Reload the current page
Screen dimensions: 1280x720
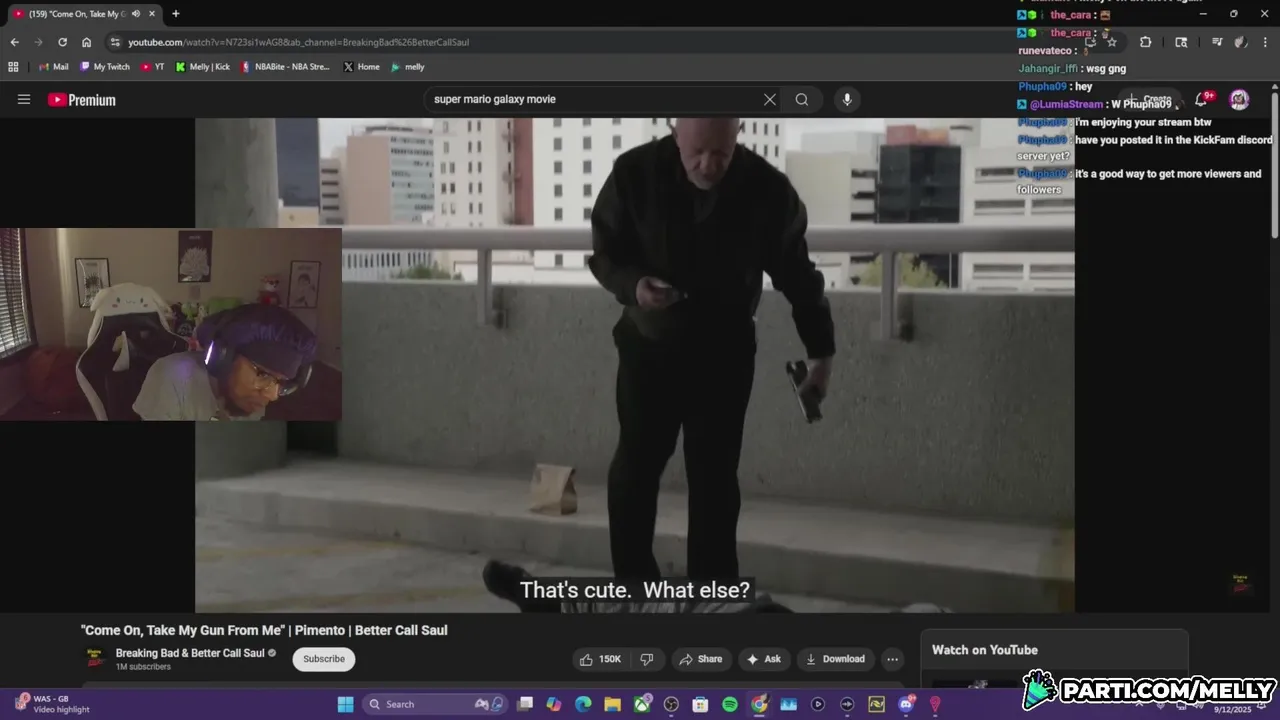click(x=62, y=42)
